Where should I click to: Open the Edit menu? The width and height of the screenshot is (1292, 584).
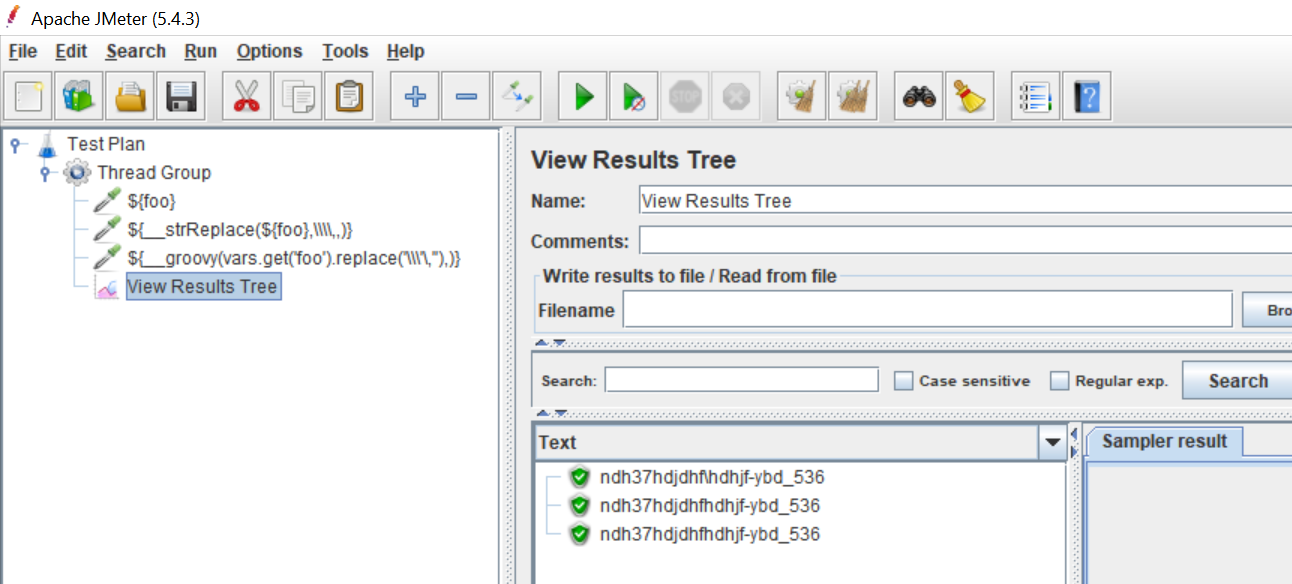(x=71, y=51)
